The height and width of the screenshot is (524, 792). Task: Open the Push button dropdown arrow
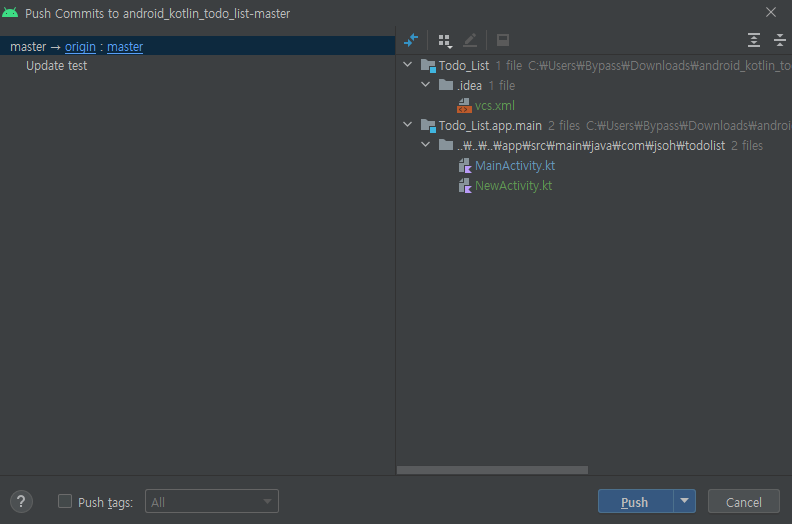point(684,501)
